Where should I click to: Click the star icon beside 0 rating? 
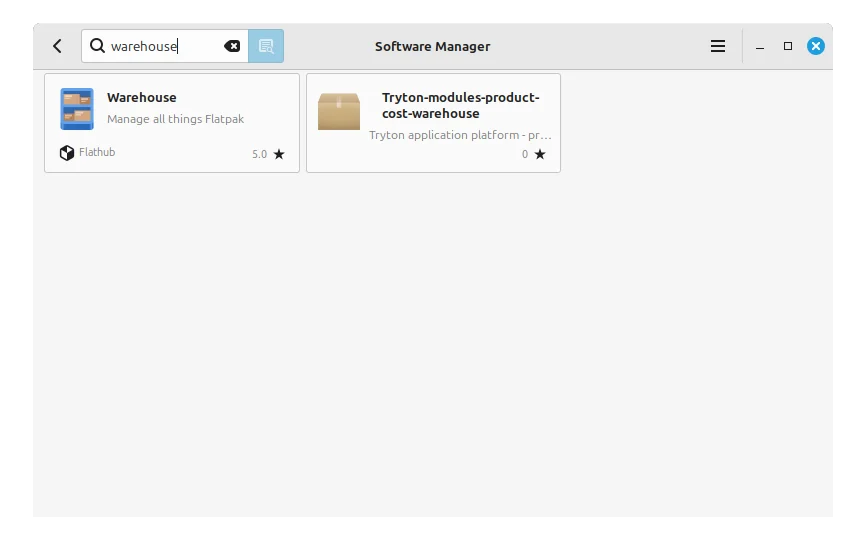(x=540, y=154)
